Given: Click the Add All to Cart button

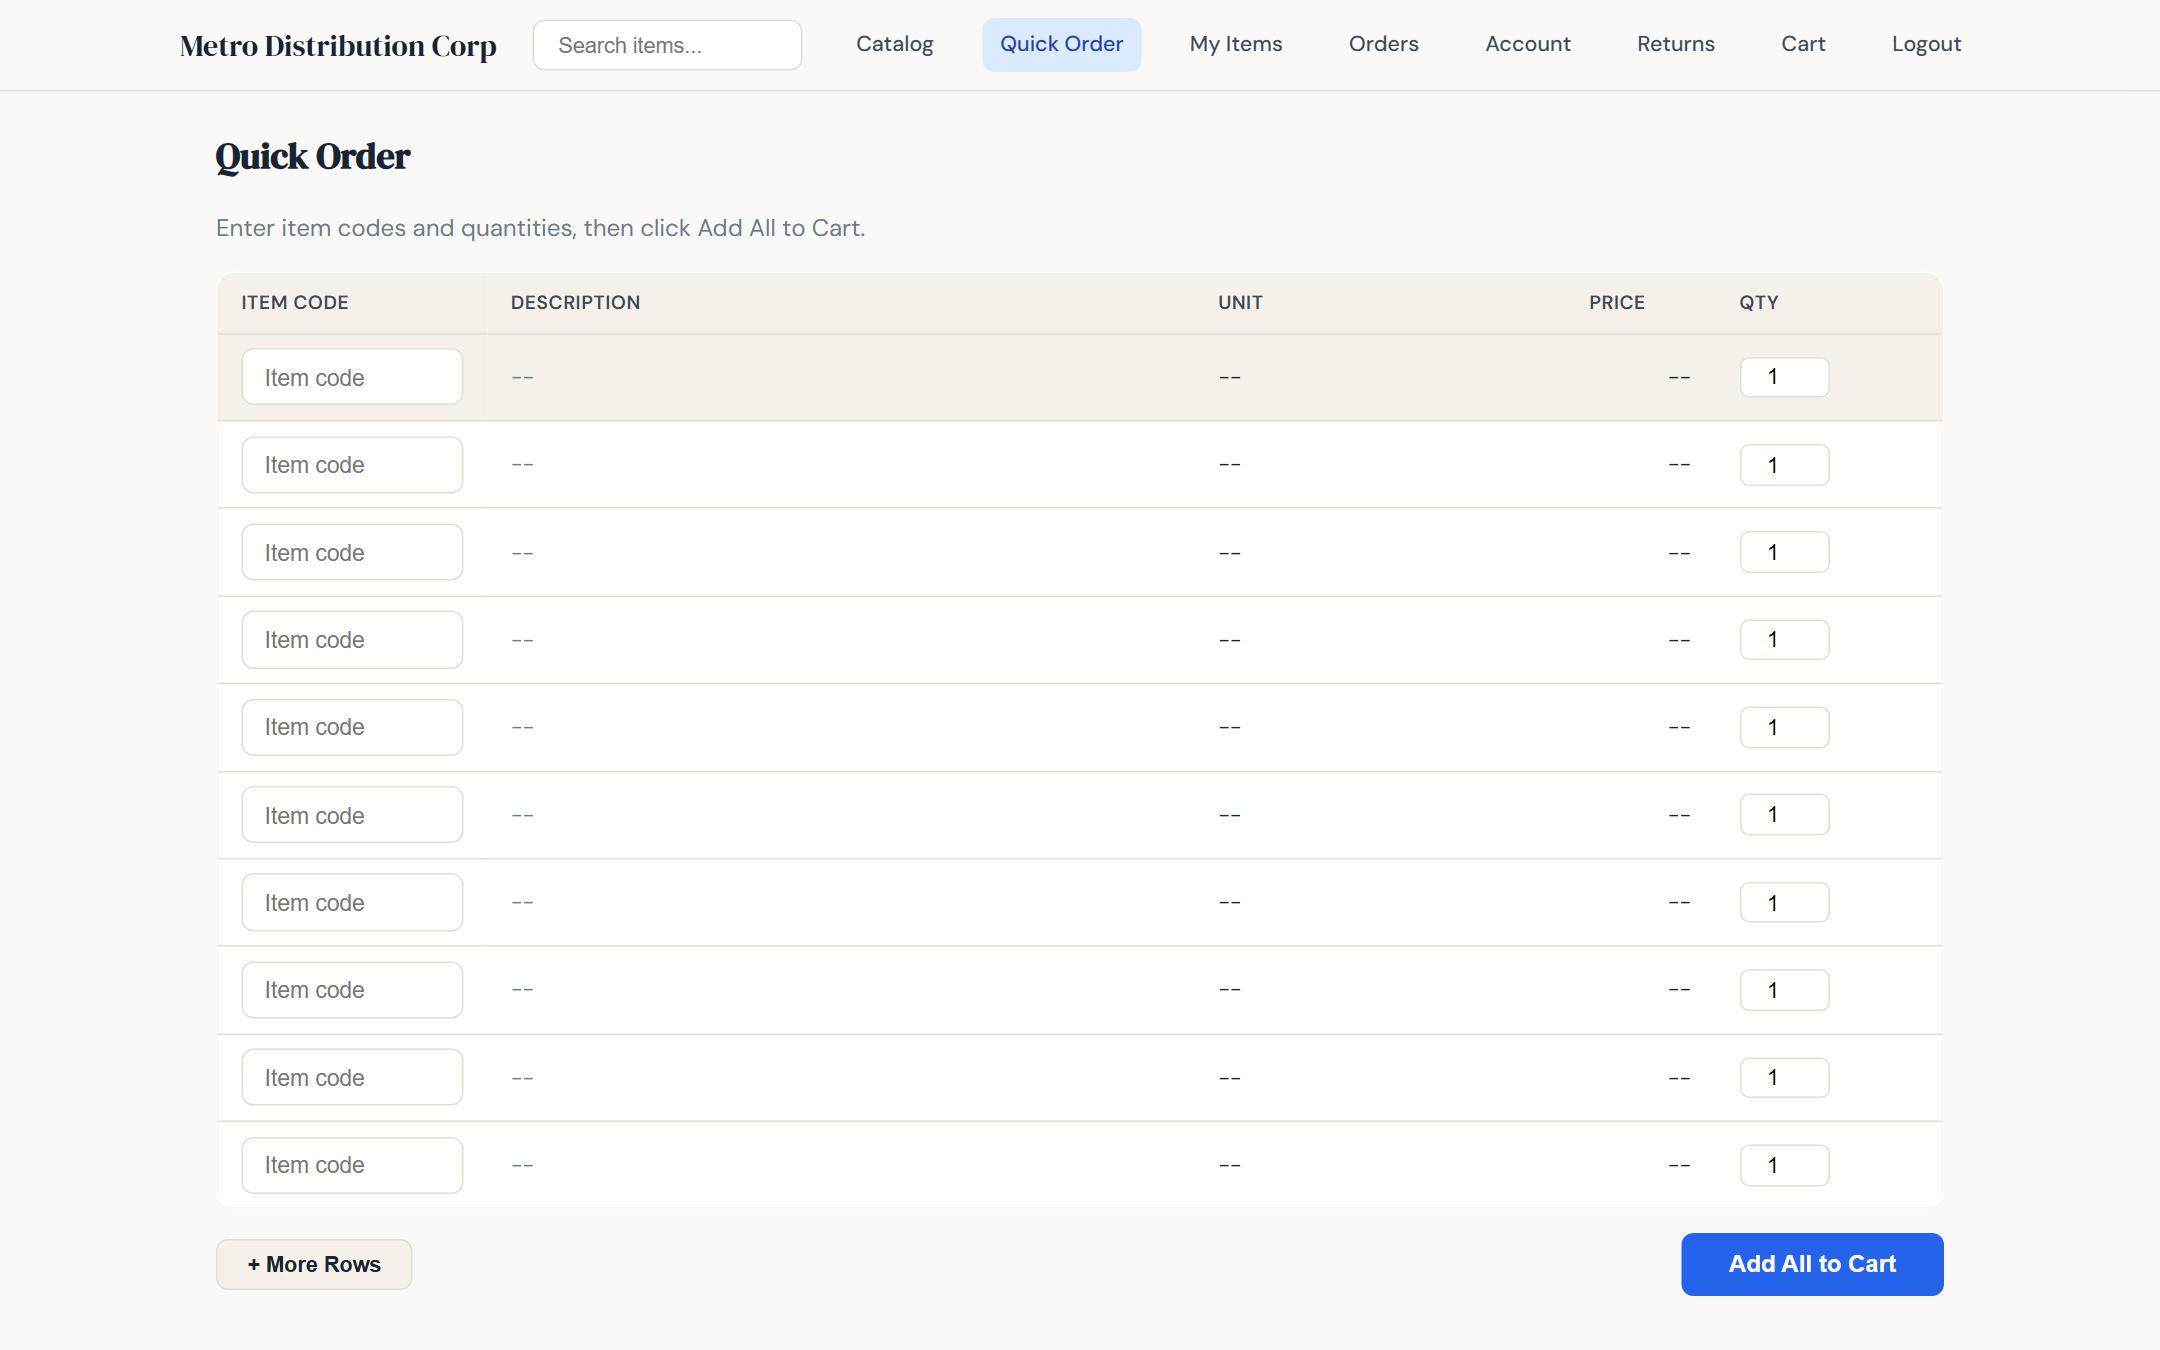Looking at the screenshot, I should point(1812,1264).
